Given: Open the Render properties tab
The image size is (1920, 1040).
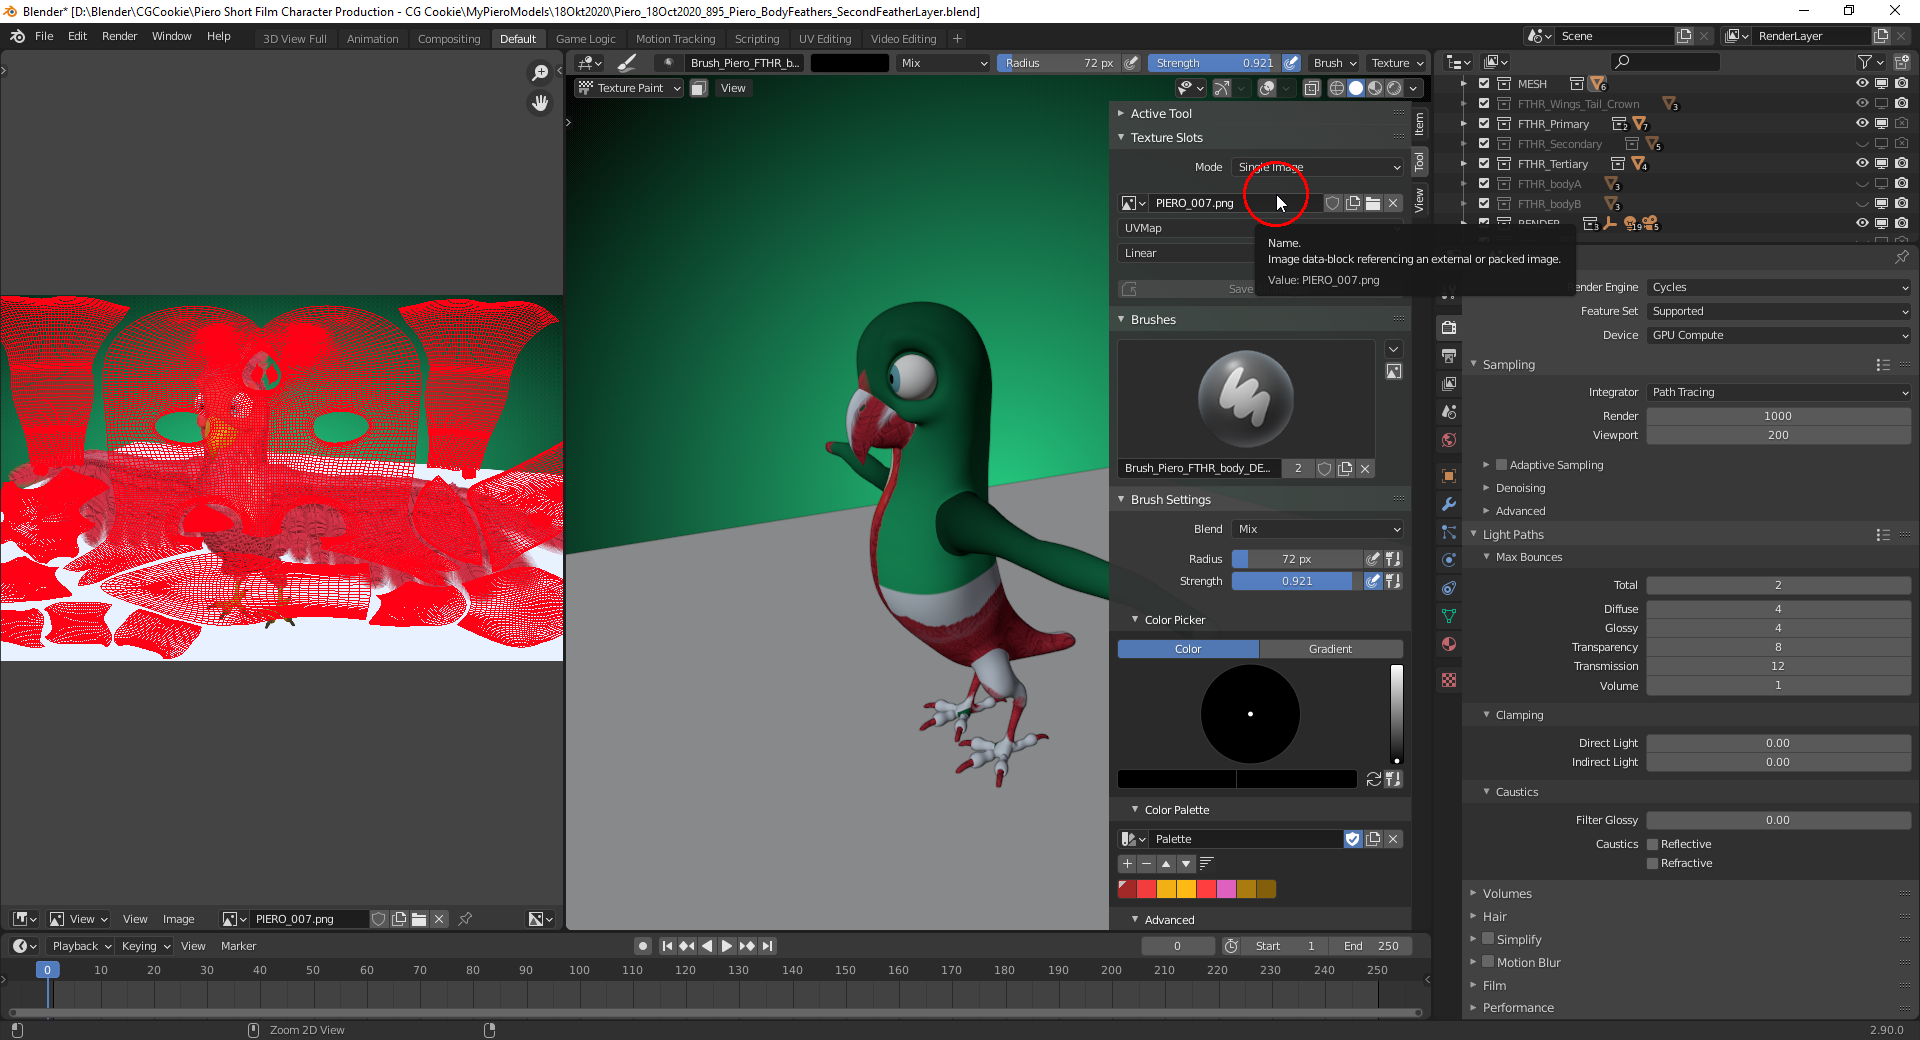Looking at the screenshot, I should coord(1448,327).
